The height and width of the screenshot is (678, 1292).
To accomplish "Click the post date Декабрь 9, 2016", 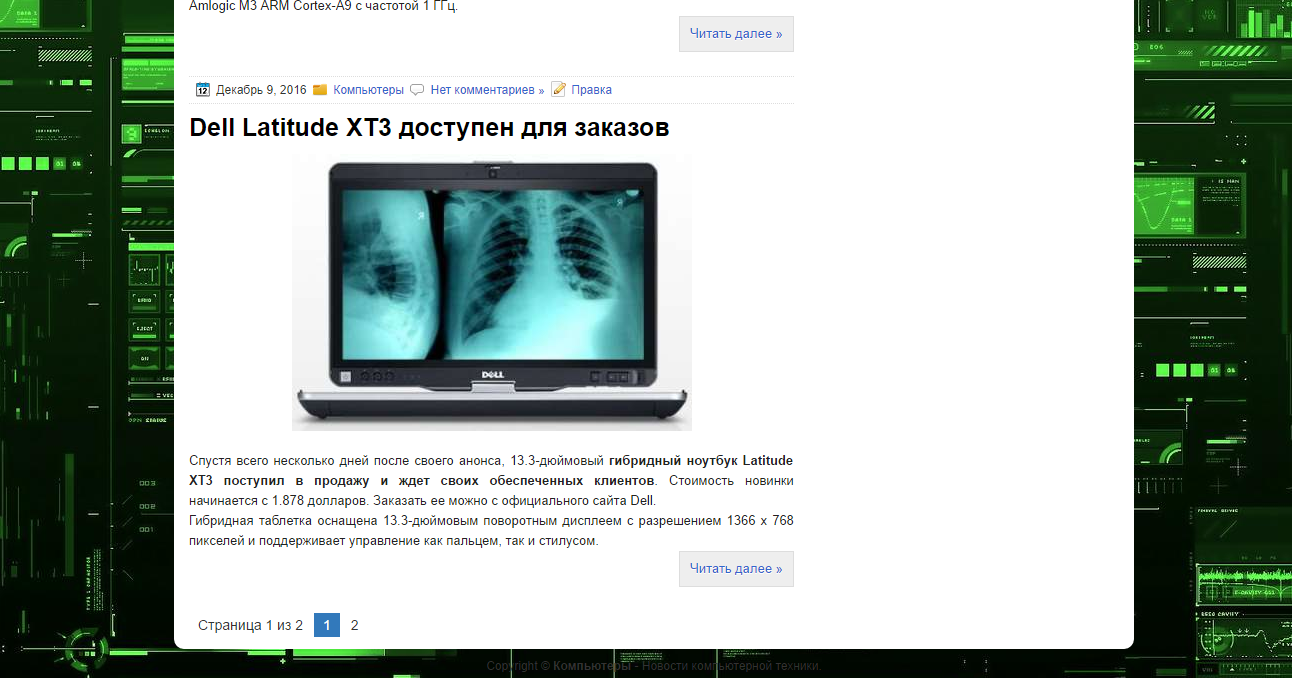I will click(261, 90).
